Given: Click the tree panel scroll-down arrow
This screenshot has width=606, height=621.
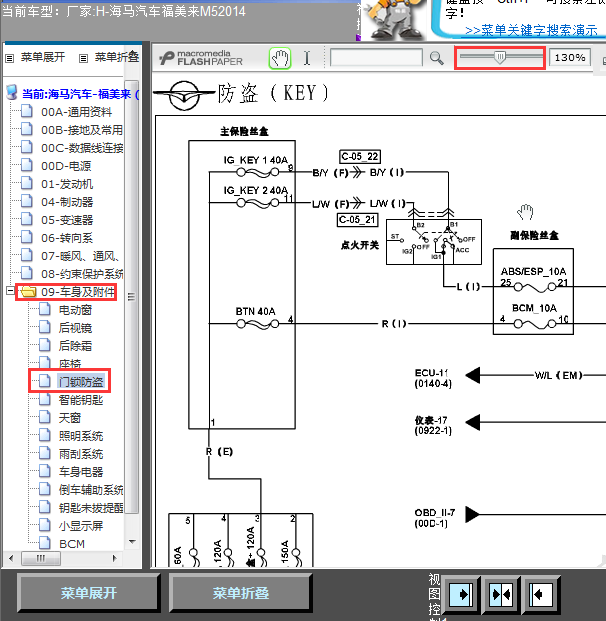Looking at the screenshot, I should point(132,542).
